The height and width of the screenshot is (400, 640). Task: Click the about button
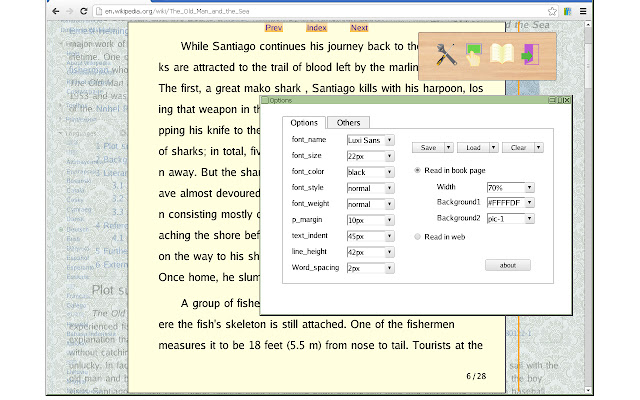(x=508, y=265)
